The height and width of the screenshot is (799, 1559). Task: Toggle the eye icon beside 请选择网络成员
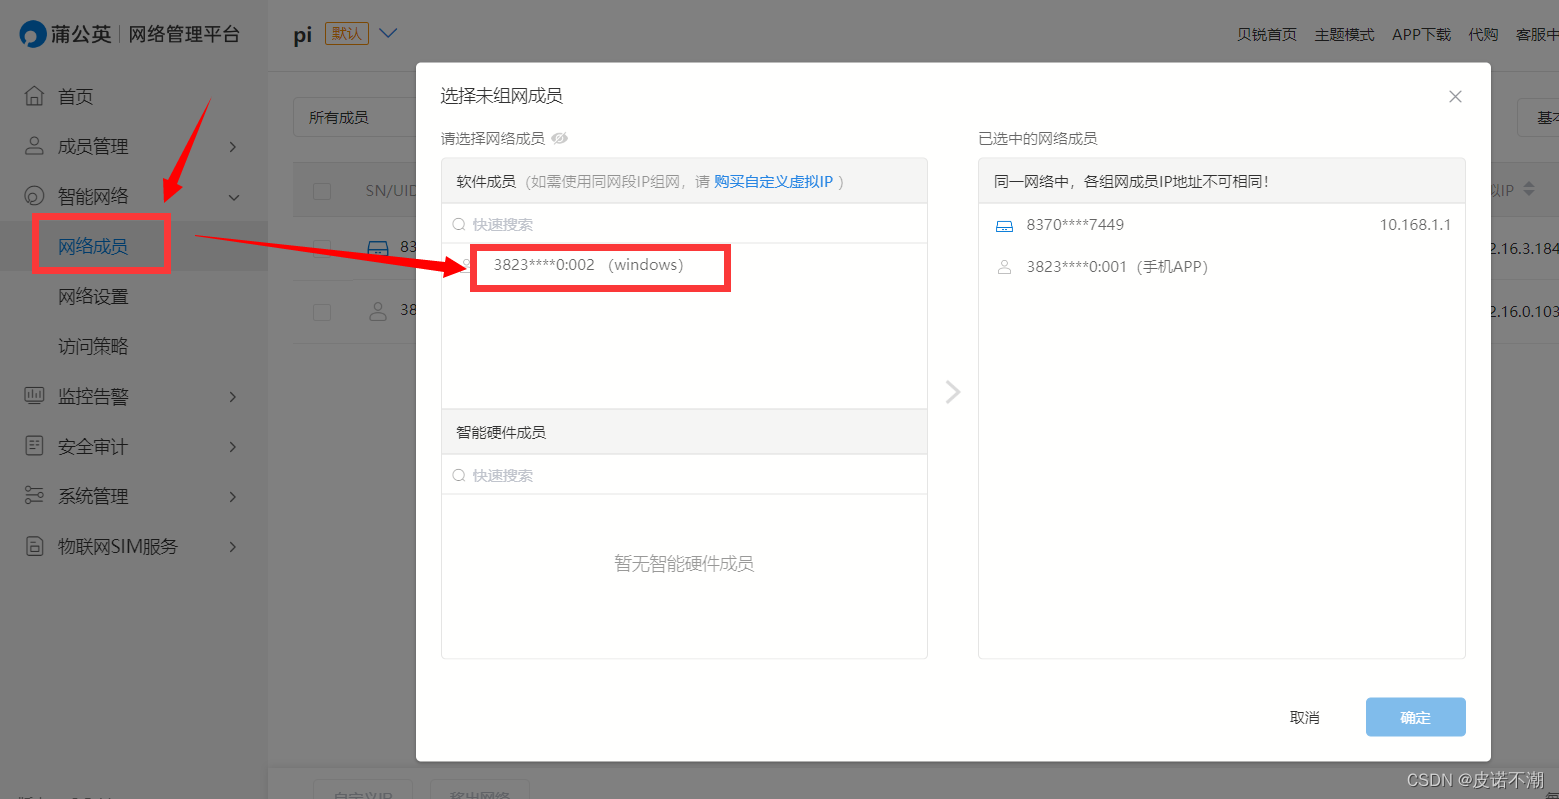point(560,138)
